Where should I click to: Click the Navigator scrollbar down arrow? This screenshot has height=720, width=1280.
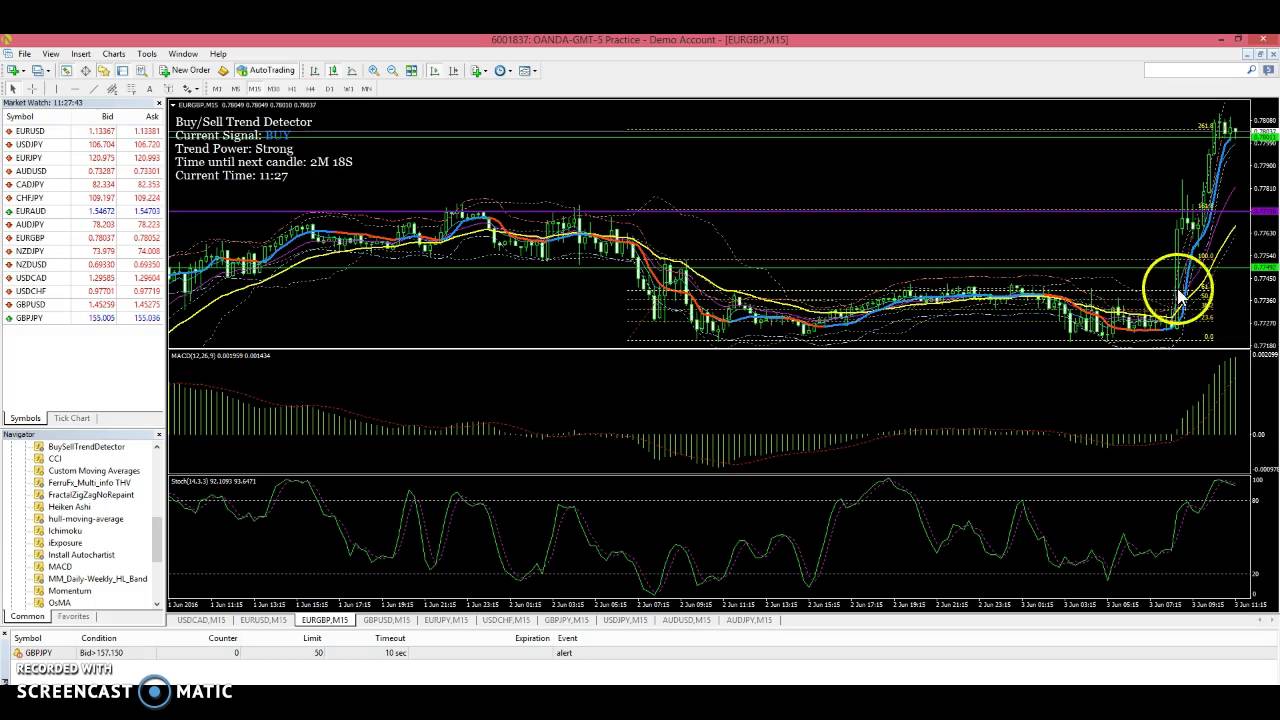(x=158, y=604)
